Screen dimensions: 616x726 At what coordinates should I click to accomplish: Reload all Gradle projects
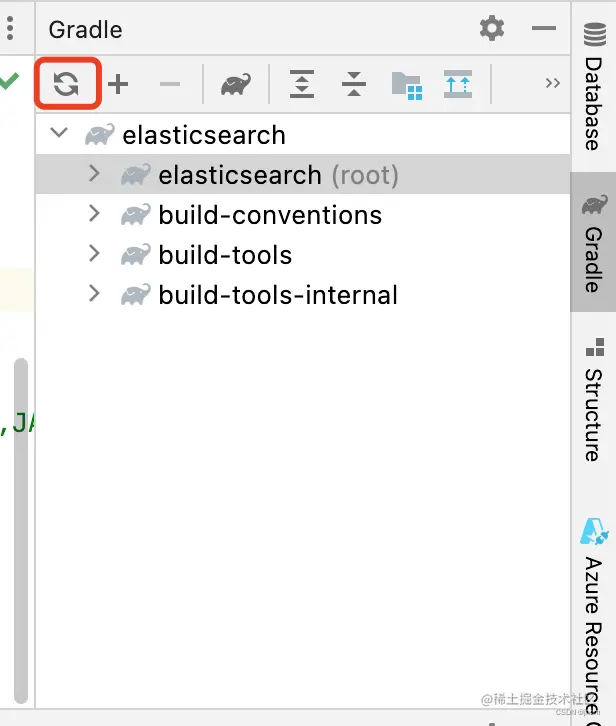coord(66,84)
